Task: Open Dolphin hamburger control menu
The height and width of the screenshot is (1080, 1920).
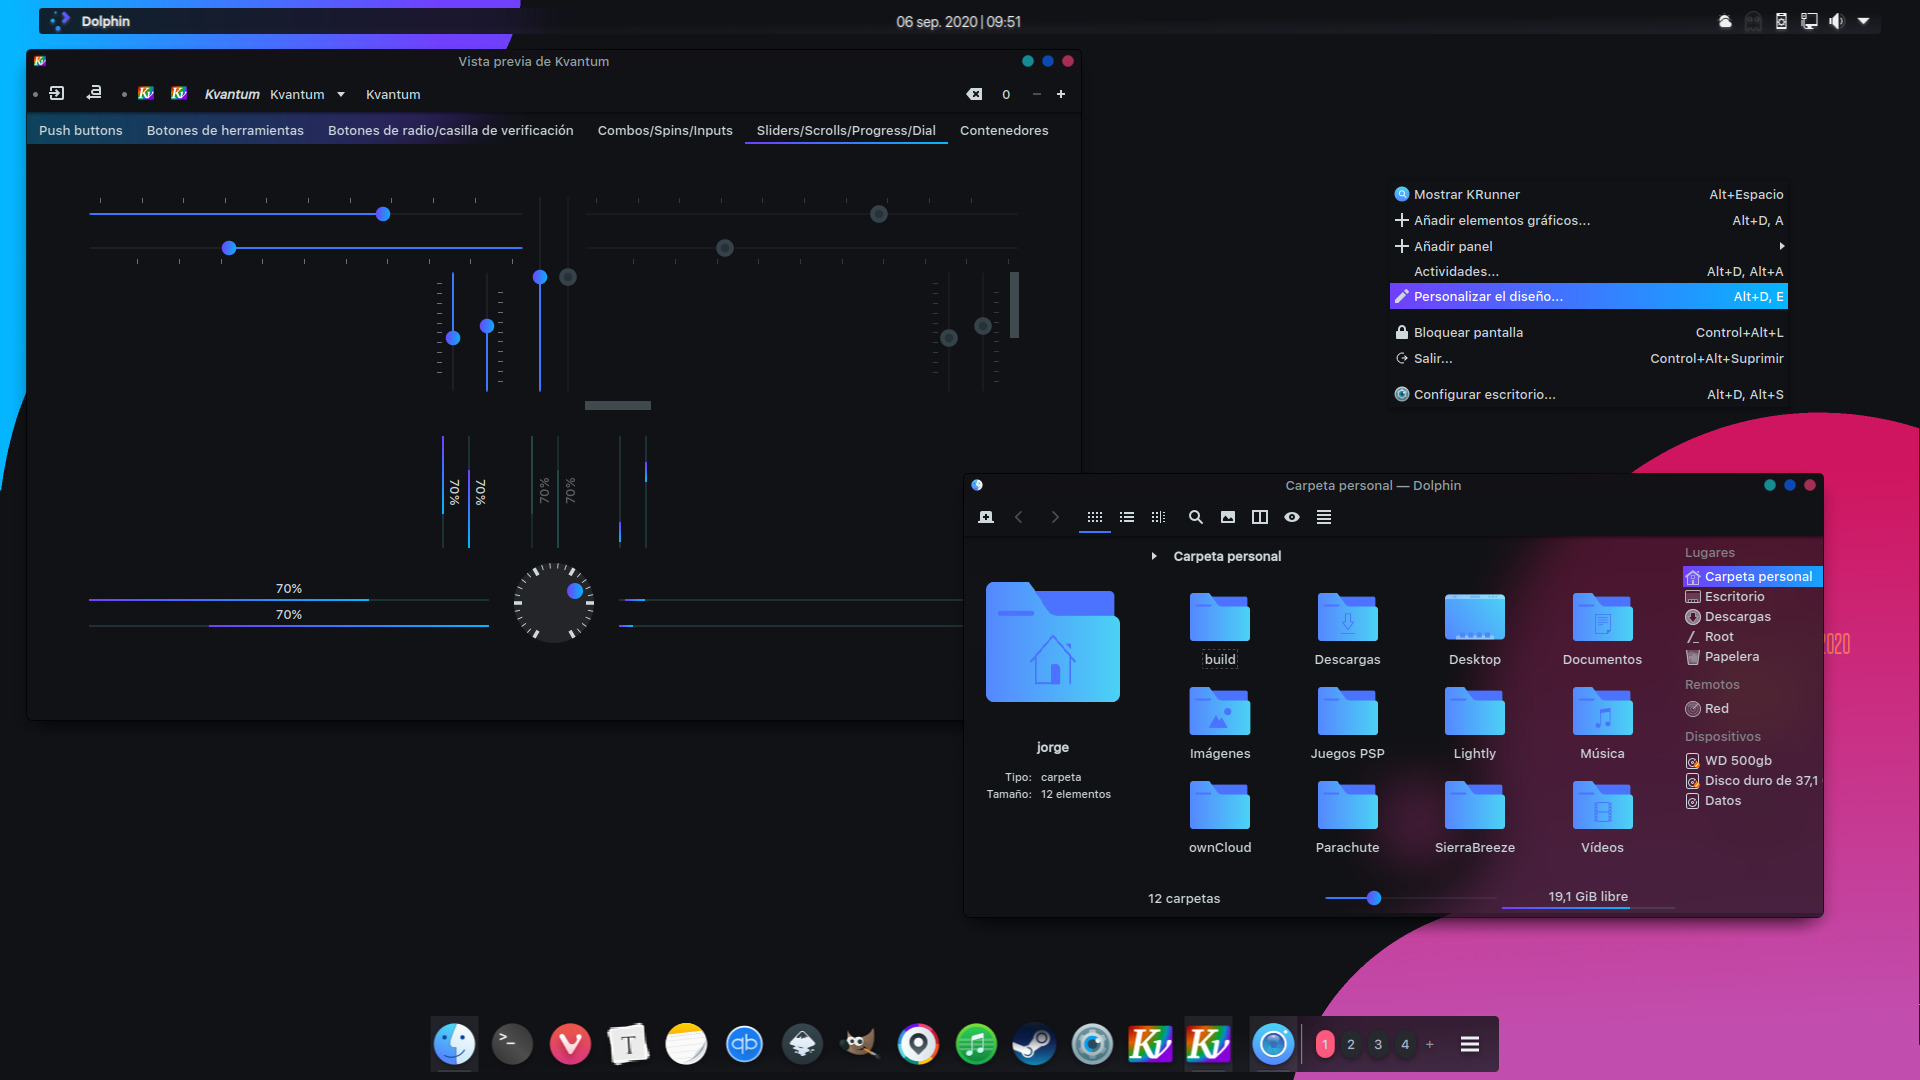Action: pyautogui.click(x=1324, y=517)
